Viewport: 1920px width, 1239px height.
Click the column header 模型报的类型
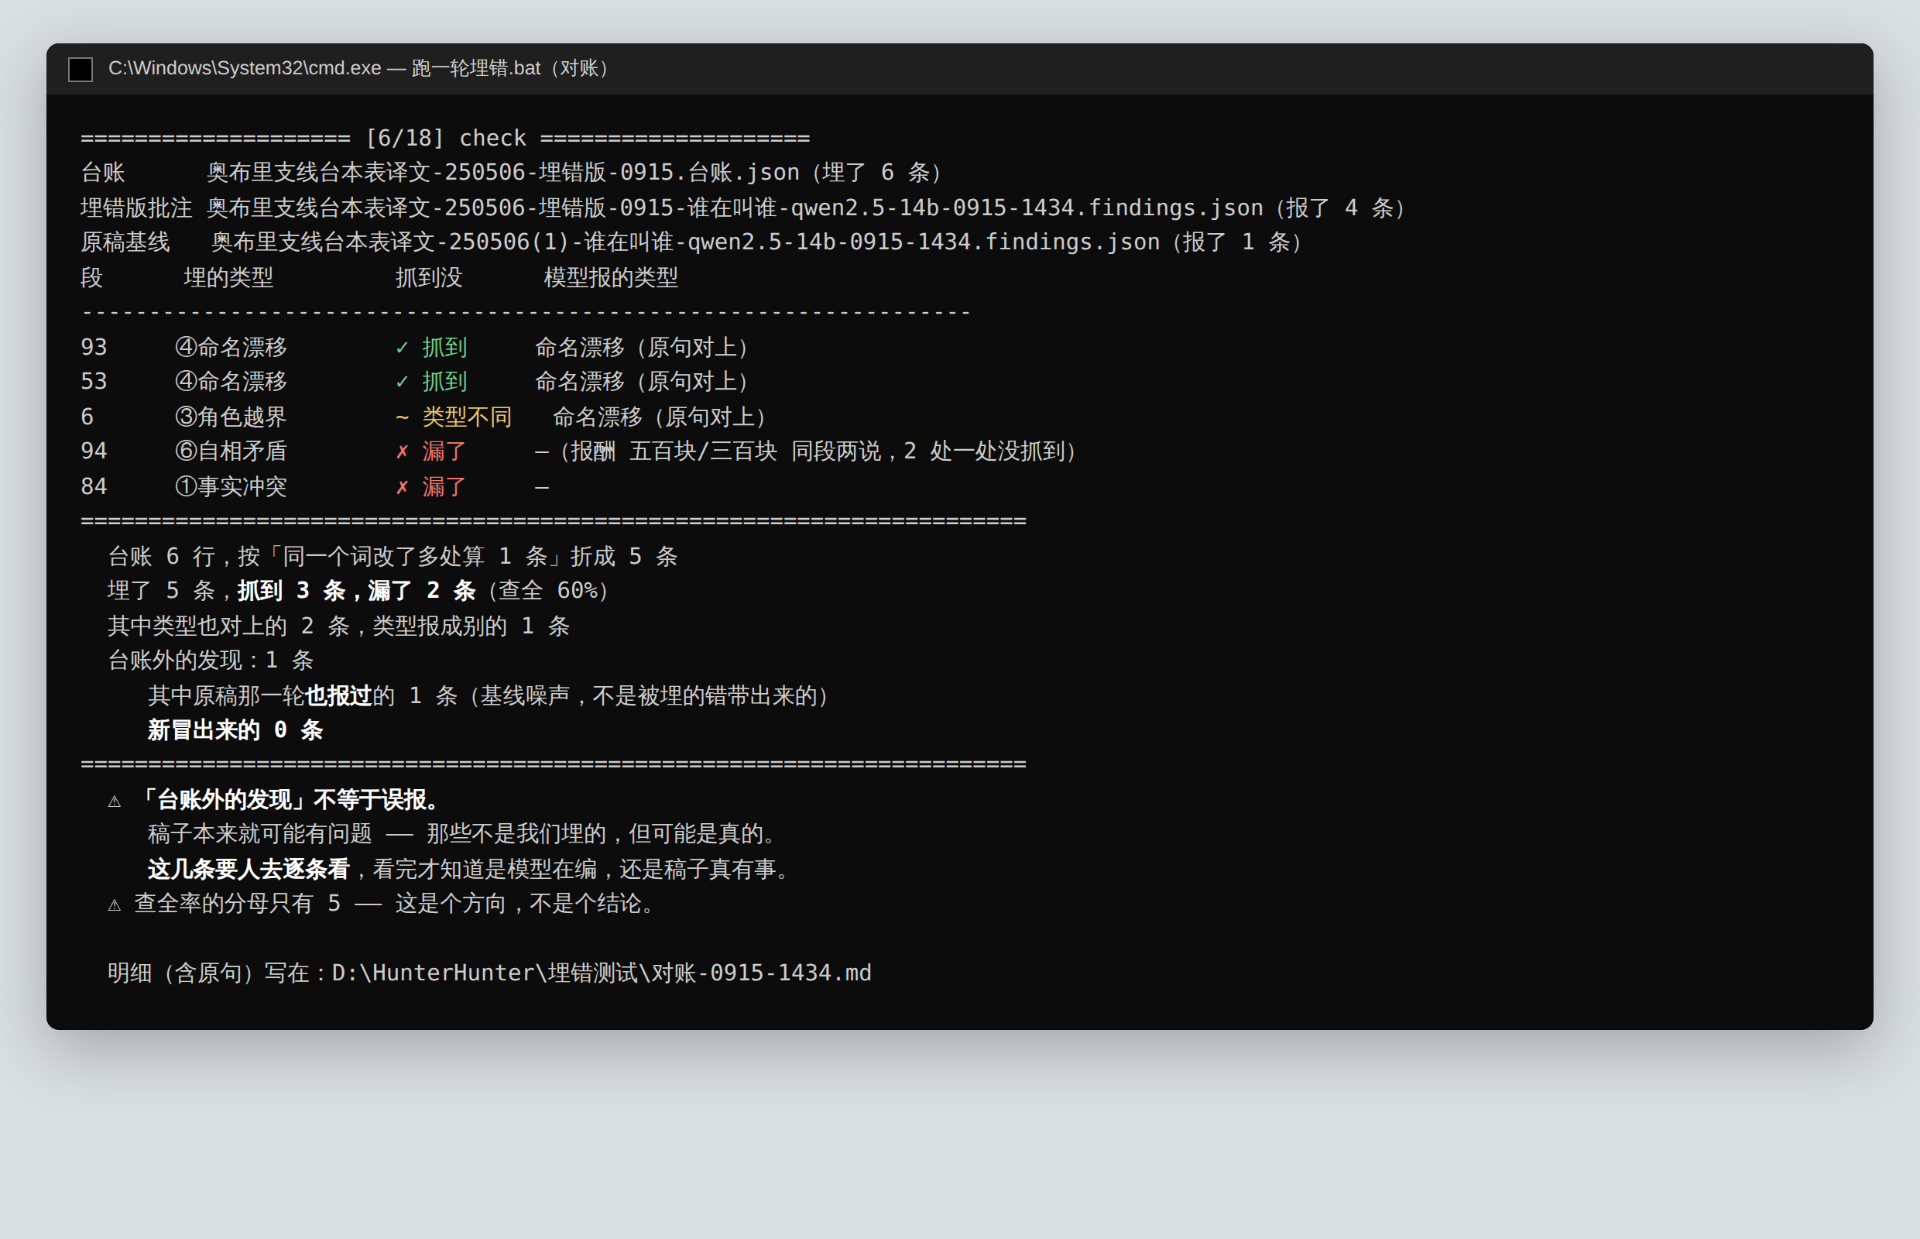tap(611, 277)
